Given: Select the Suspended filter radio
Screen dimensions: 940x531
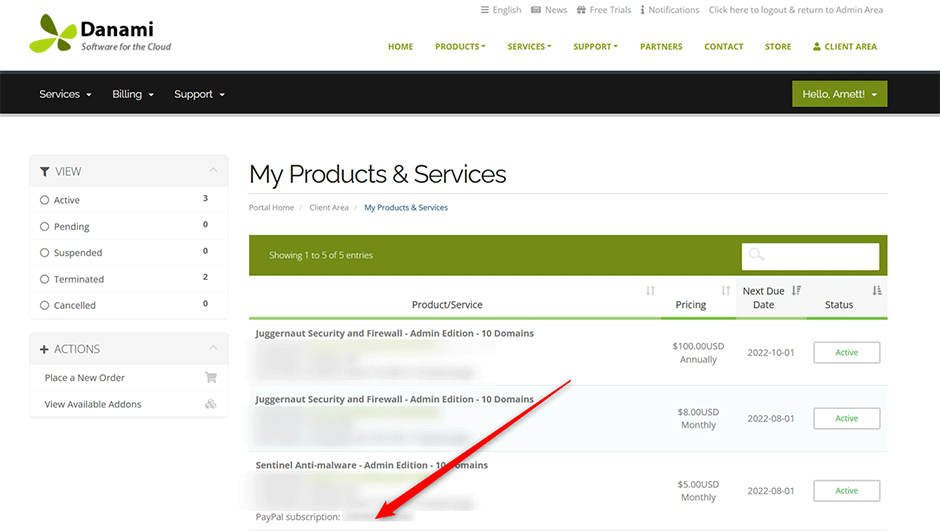Looking at the screenshot, I should pos(44,253).
